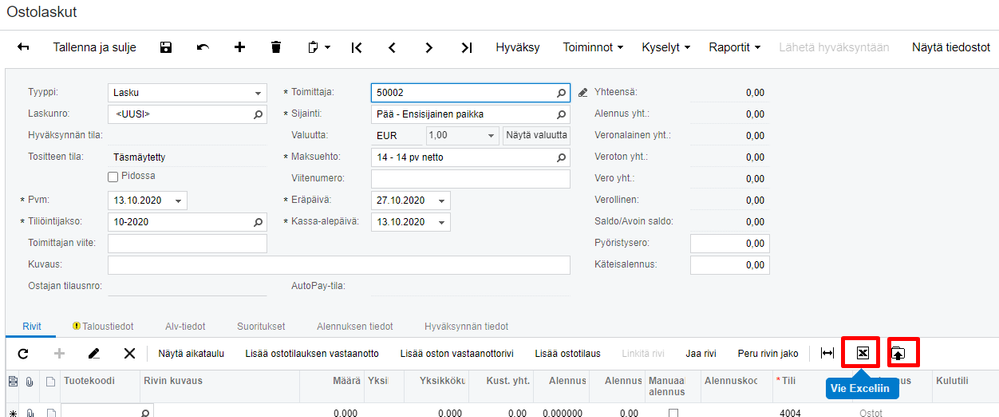Screen dimensions: 999x417
Task: Click the Sijainti search magnifier icon
Action: point(561,115)
